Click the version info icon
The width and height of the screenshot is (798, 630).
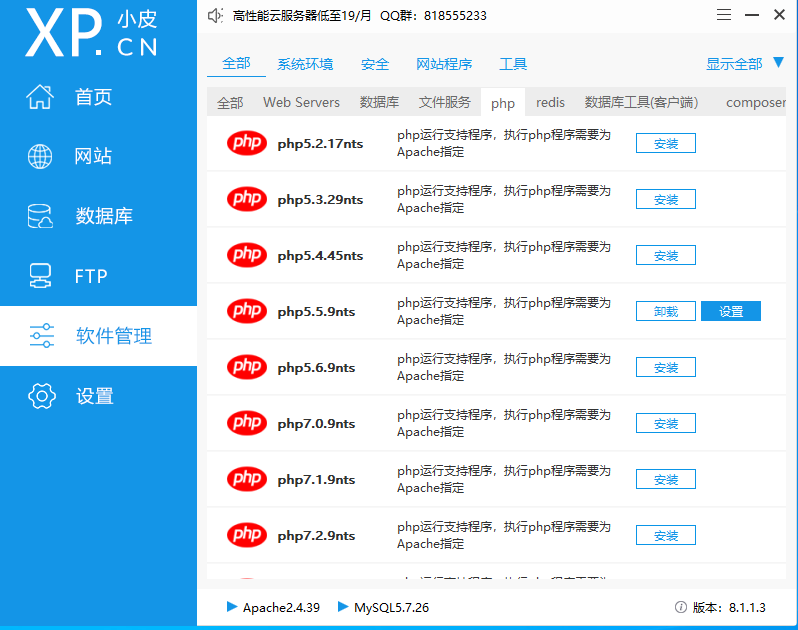(x=680, y=607)
